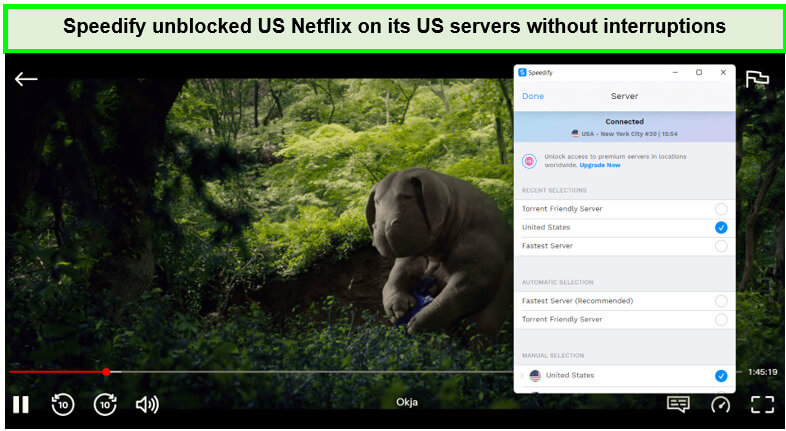Viewport: 786px width, 431px height.
Task: Report a problem with the flag icon
Action: coord(757,79)
